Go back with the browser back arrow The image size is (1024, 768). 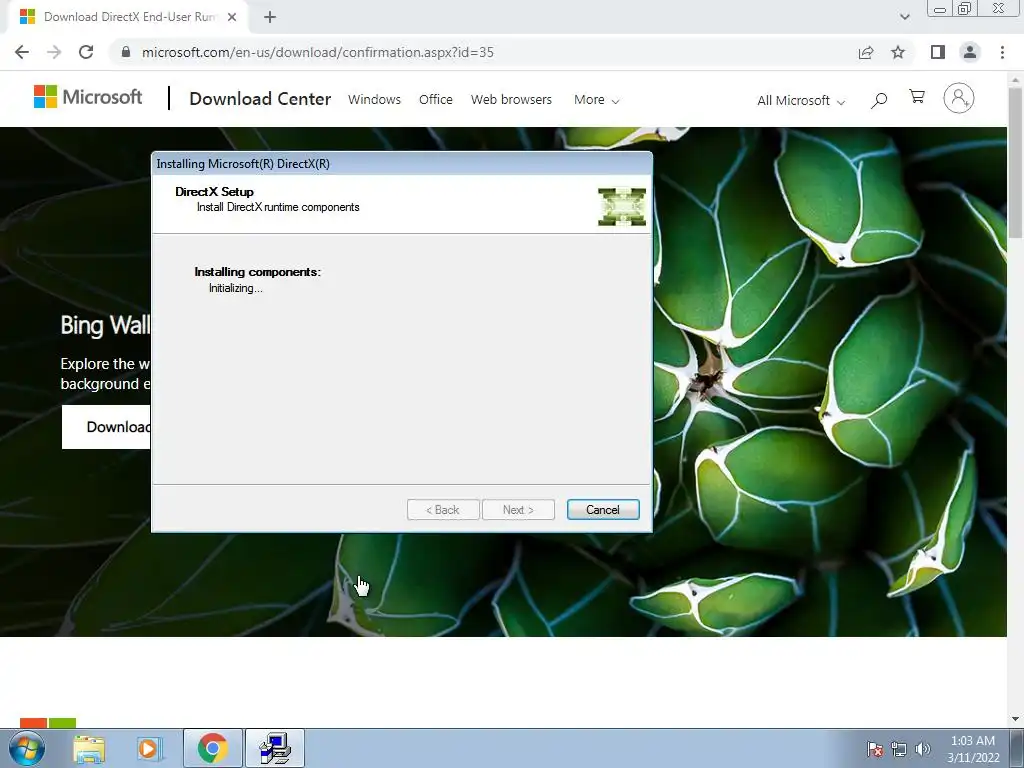[22, 52]
